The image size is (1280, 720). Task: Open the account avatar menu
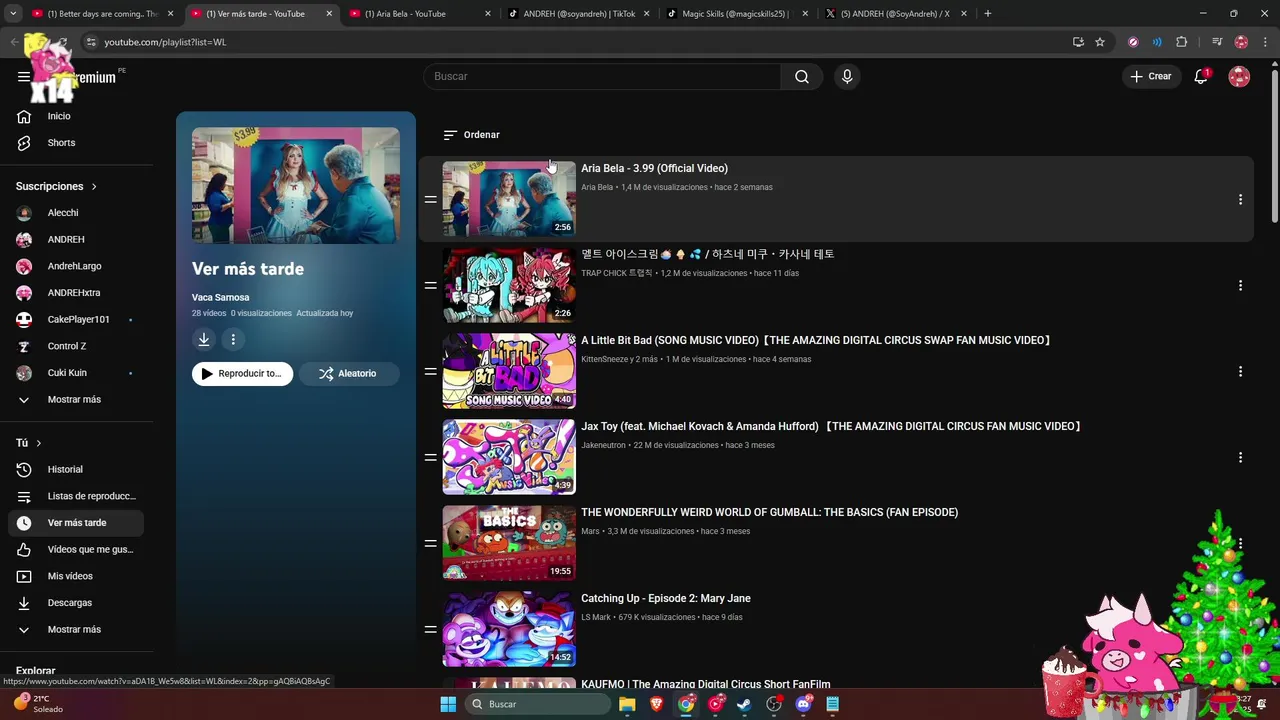(1239, 76)
